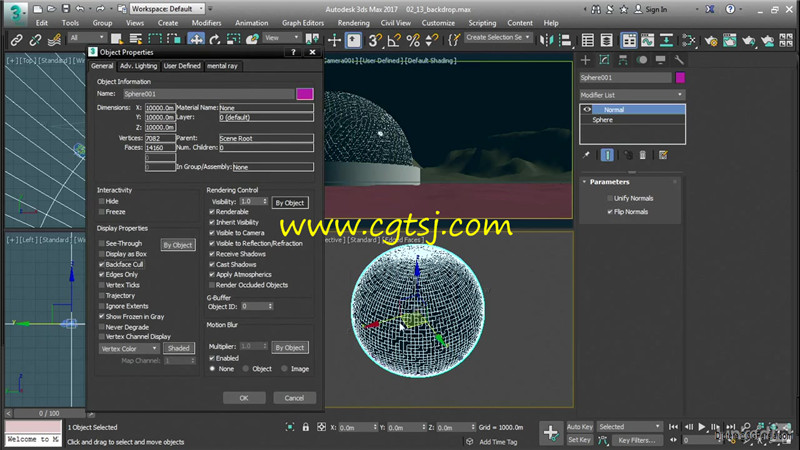Viewport: 800px width, 450px height.
Task: Switch to mental ray tab
Action: coord(222,66)
